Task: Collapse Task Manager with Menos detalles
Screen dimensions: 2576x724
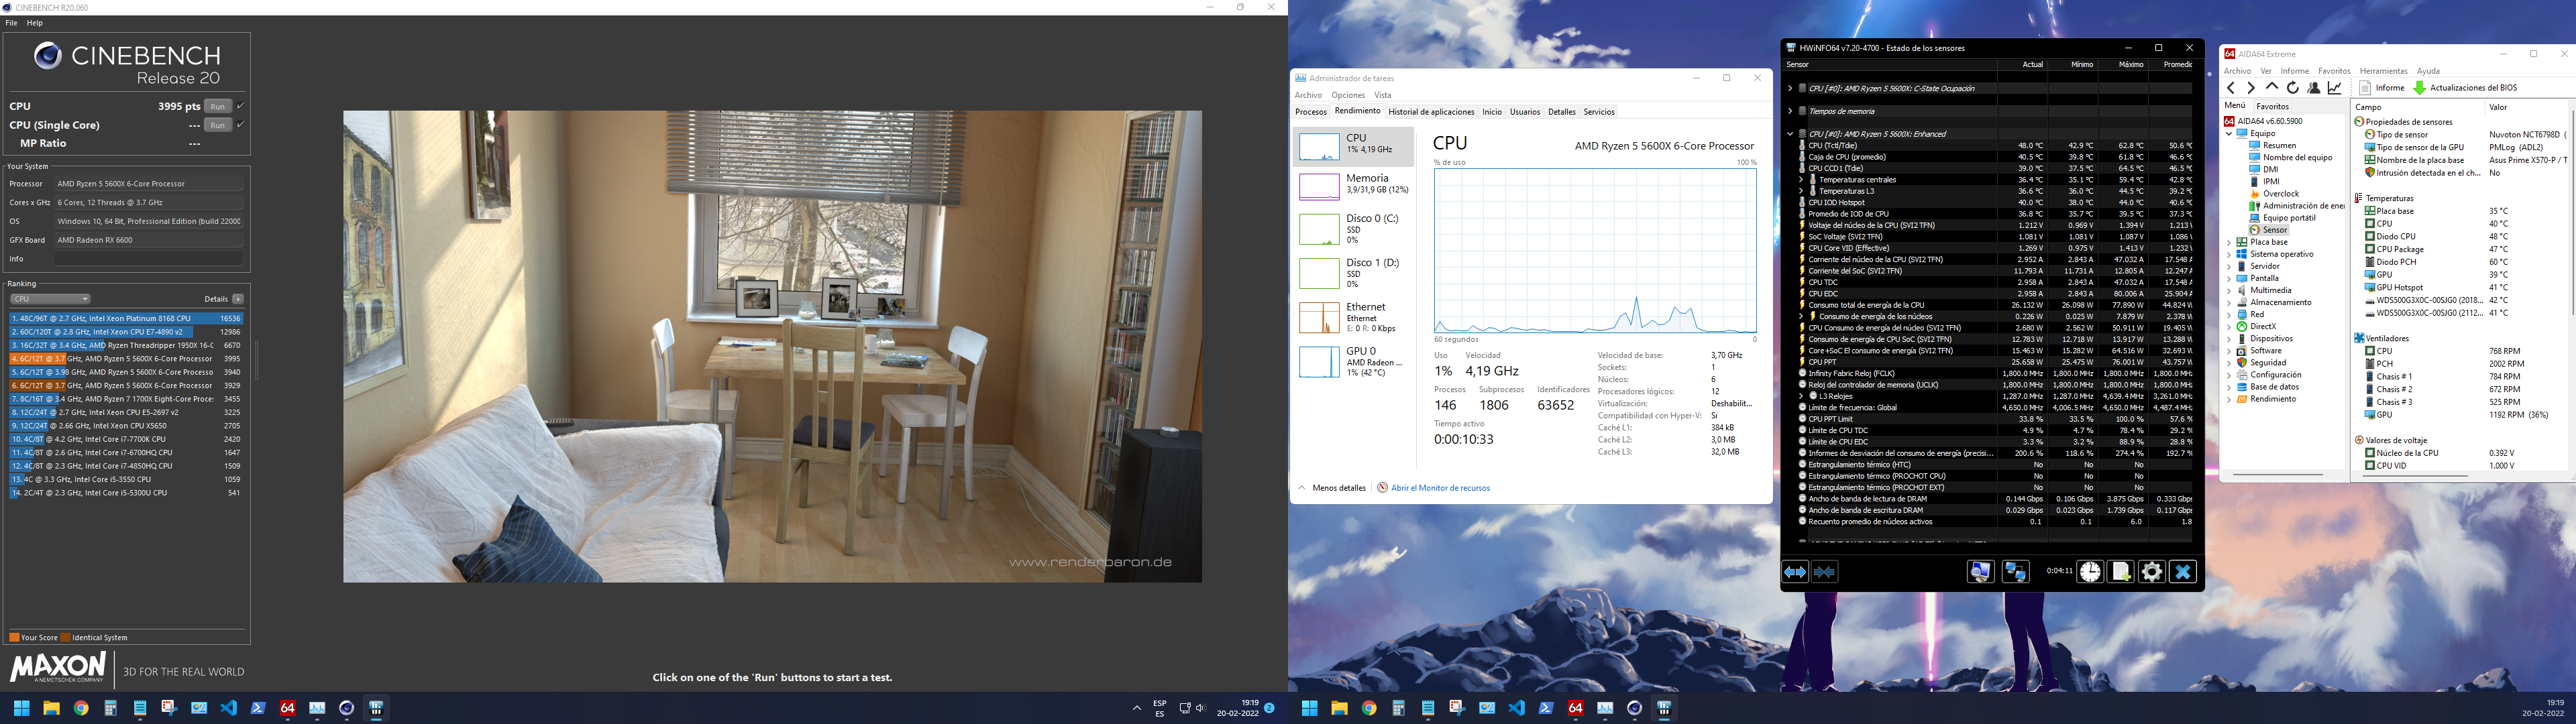Action: pyautogui.click(x=1332, y=488)
